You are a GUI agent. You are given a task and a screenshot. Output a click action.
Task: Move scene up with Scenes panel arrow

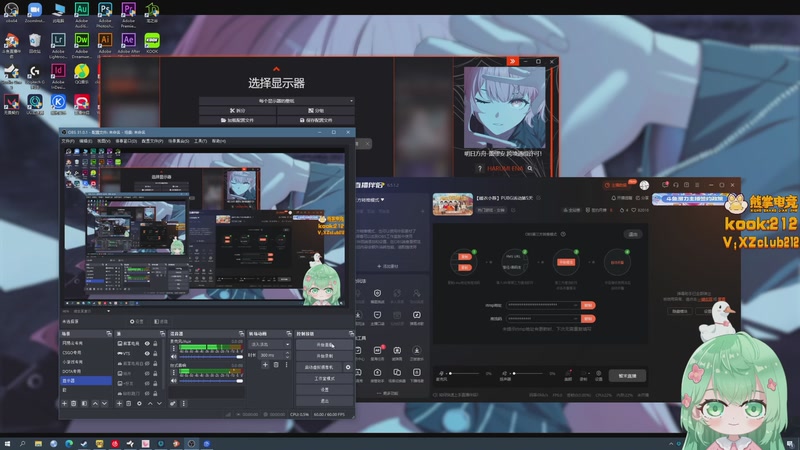click(95, 404)
